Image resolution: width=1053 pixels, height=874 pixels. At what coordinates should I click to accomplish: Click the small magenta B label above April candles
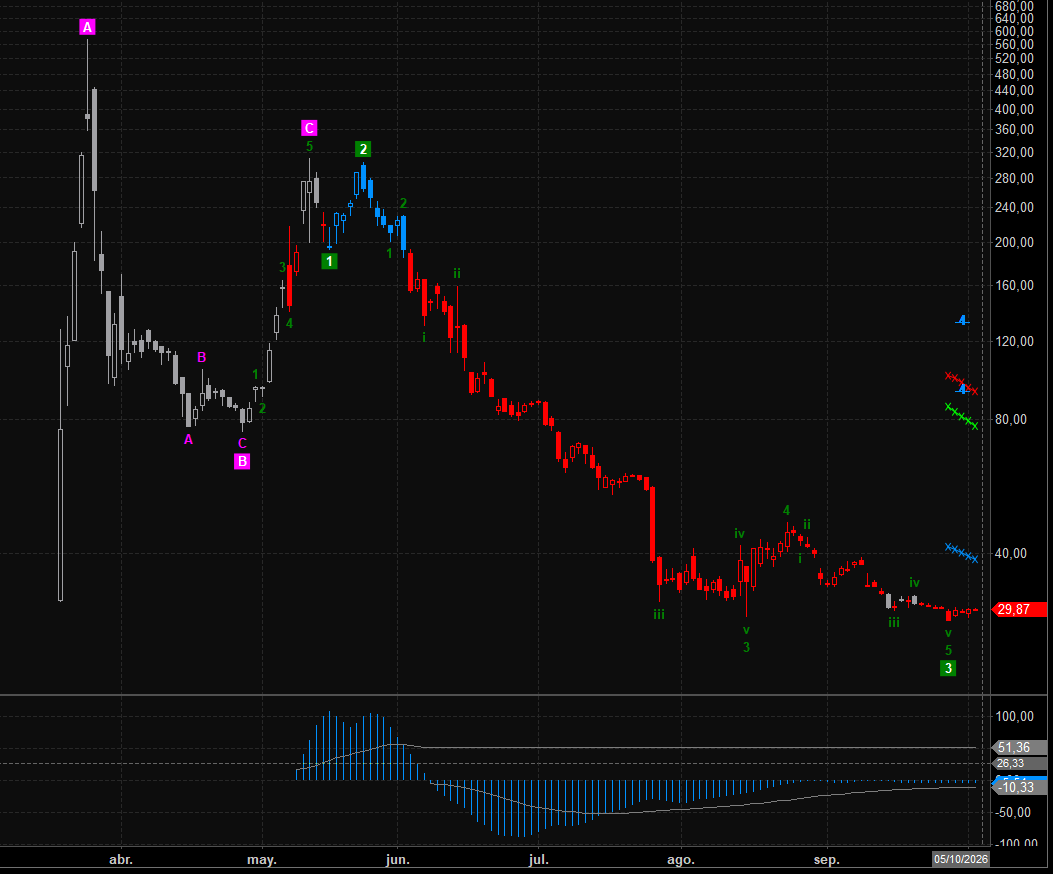point(201,357)
